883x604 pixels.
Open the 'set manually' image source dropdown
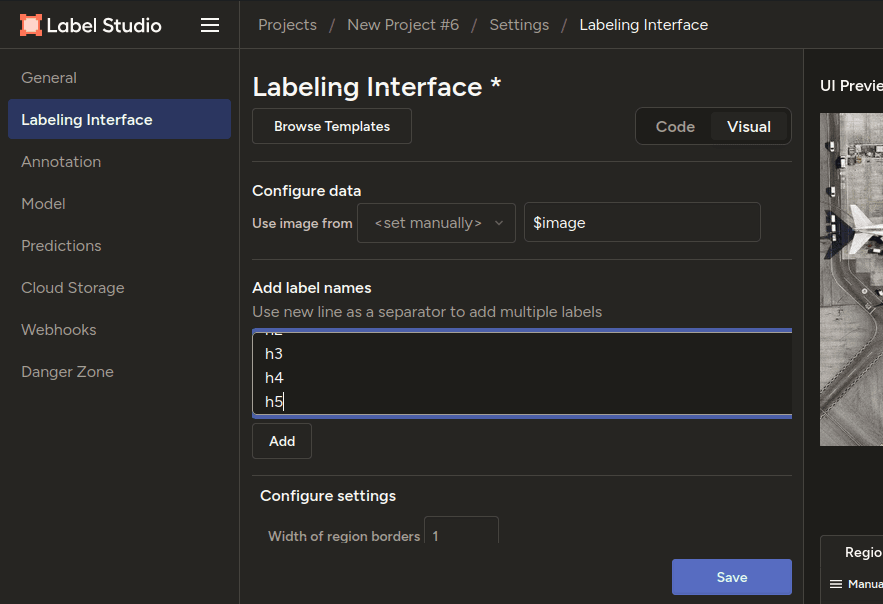(438, 223)
